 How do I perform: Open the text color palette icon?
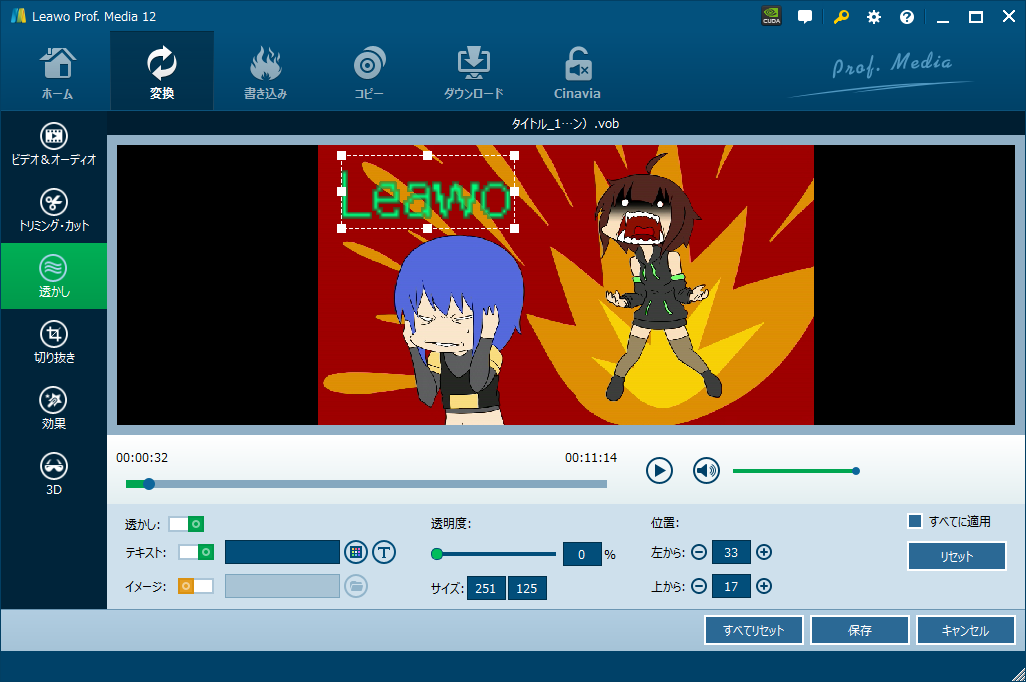[356, 552]
